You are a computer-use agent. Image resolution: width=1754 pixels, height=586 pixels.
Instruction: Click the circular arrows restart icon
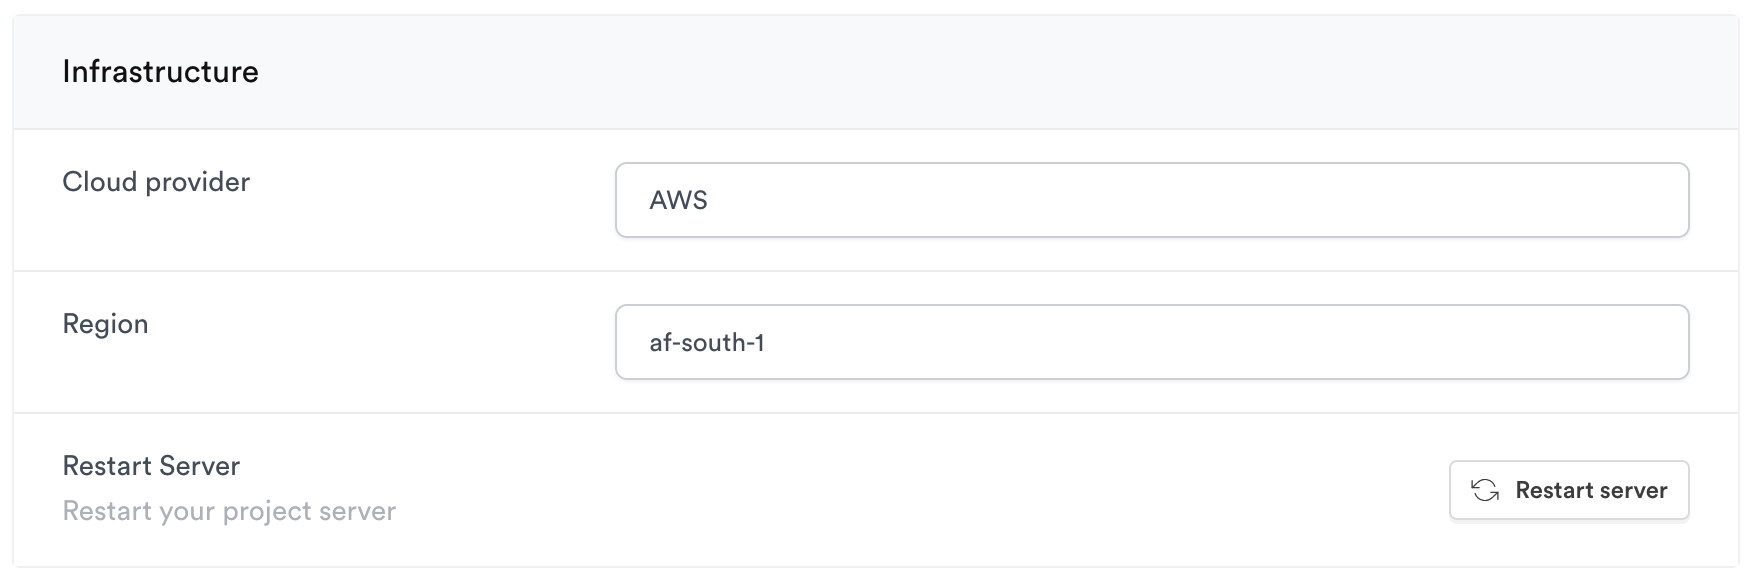pos(1485,490)
